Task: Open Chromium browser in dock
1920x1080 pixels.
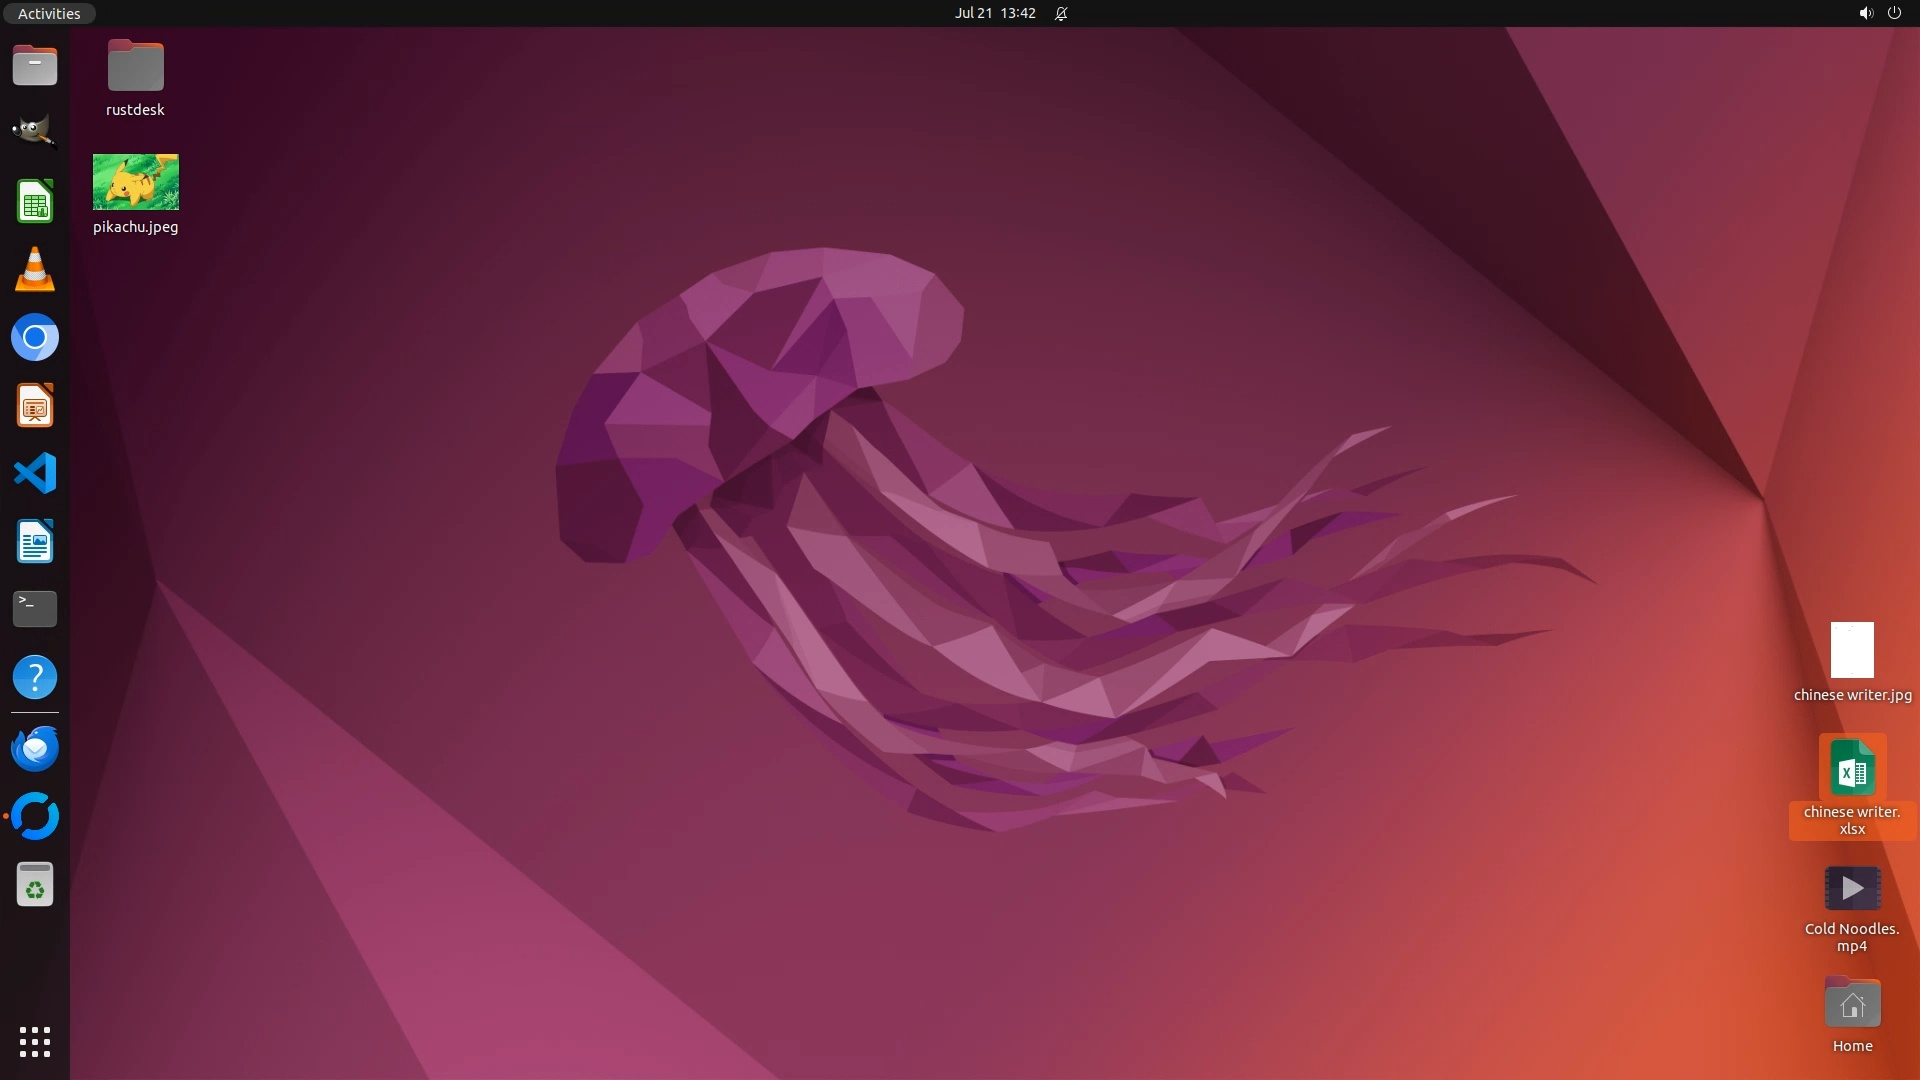Action: [x=35, y=338]
